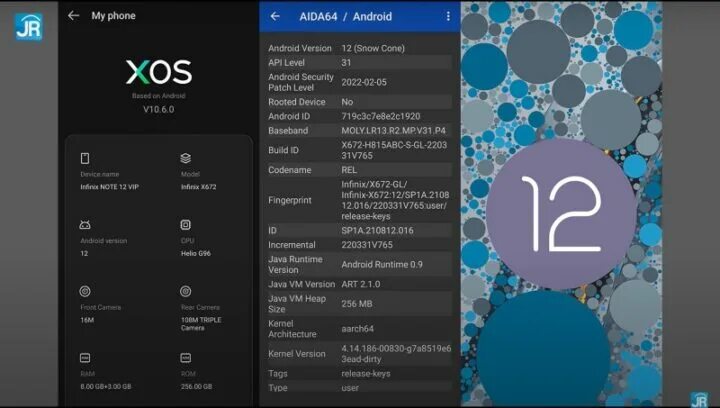Image resolution: width=720 pixels, height=408 pixels.
Task: Tap the Front Camera icon
Action: pyautogui.click(x=85, y=291)
